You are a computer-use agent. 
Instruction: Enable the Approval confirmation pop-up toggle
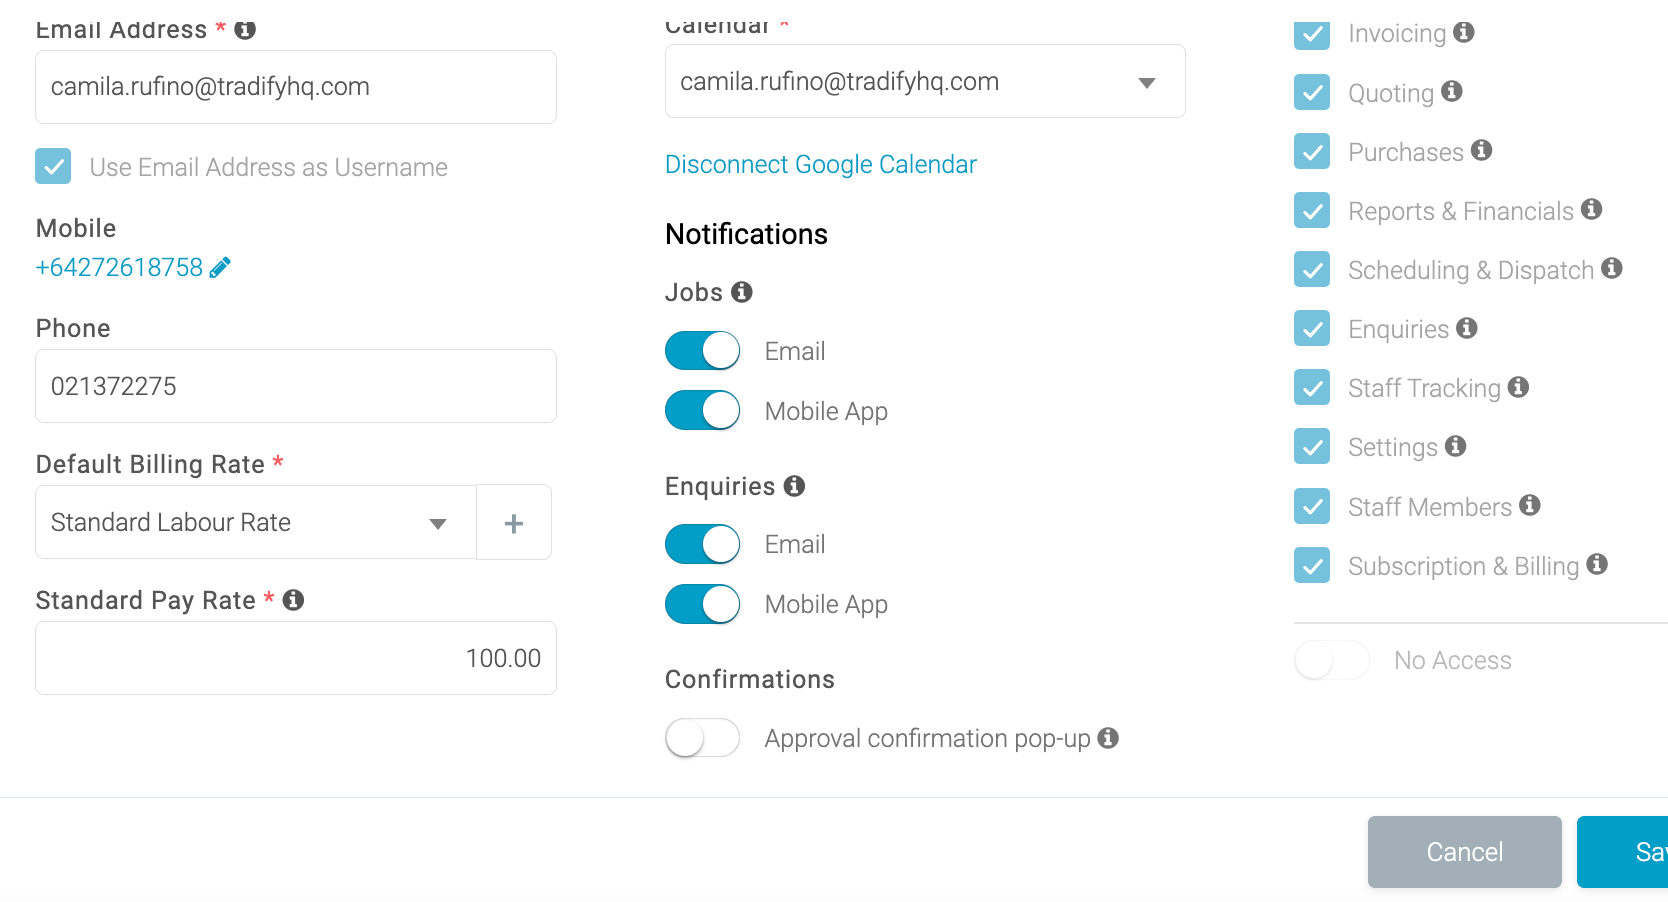coord(702,737)
